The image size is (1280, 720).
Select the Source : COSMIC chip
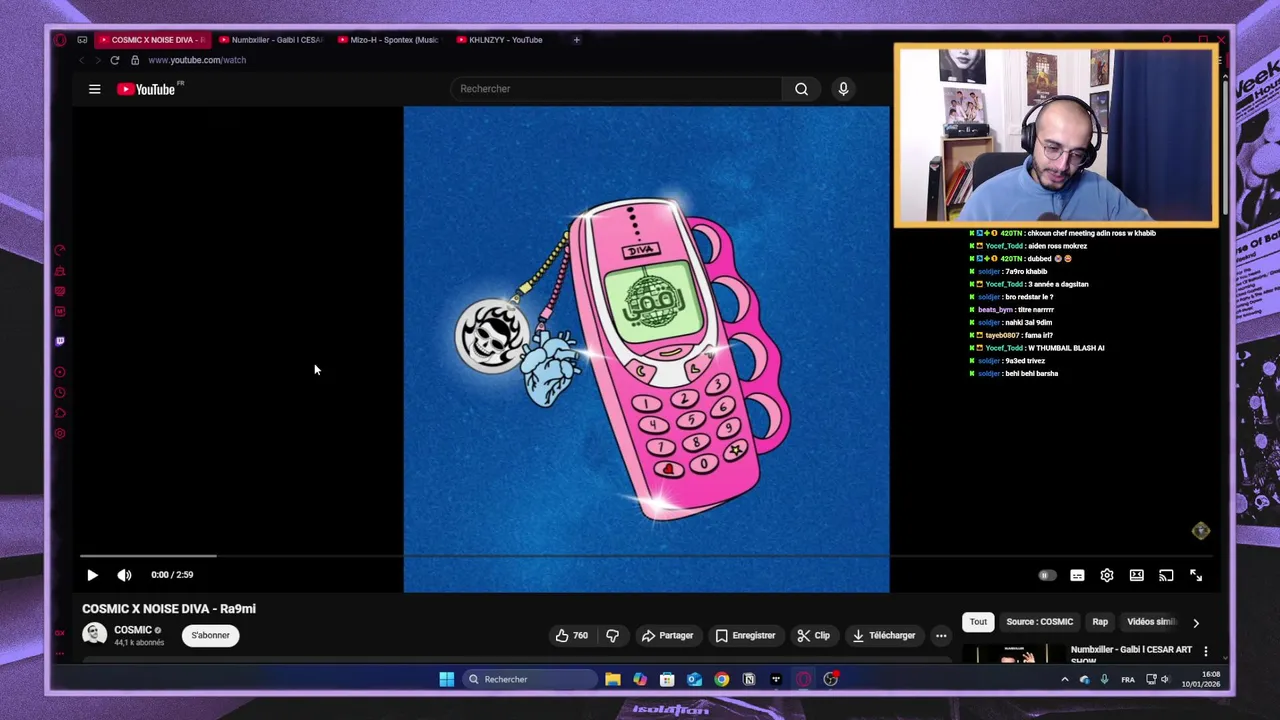[x=1040, y=622]
